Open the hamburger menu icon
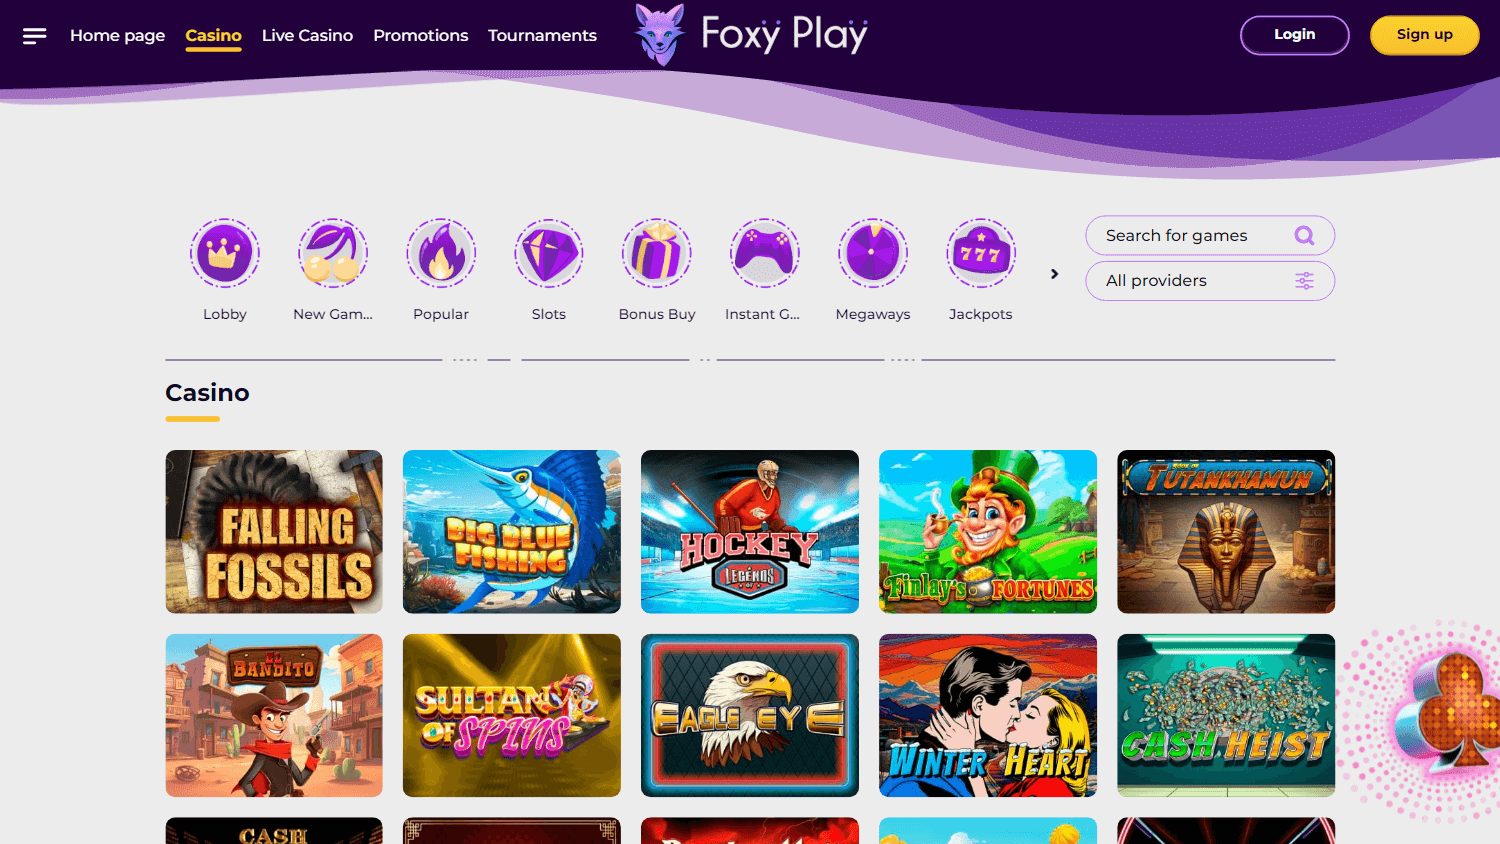Screen dimensions: 1500x844 pyautogui.click(x=35, y=36)
